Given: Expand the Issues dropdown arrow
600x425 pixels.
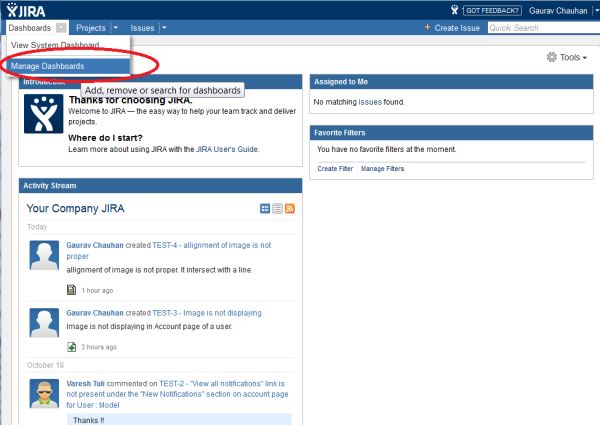Looking at the screenshot, I should [x=164, y=28].
